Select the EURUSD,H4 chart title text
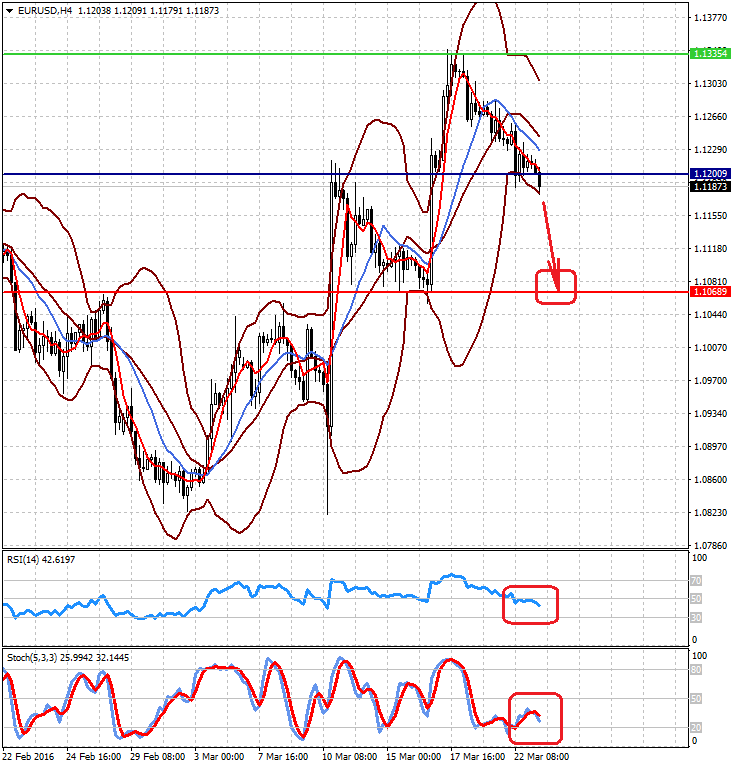Viewport: 731px width, 768px height. (x=45, y=10)
